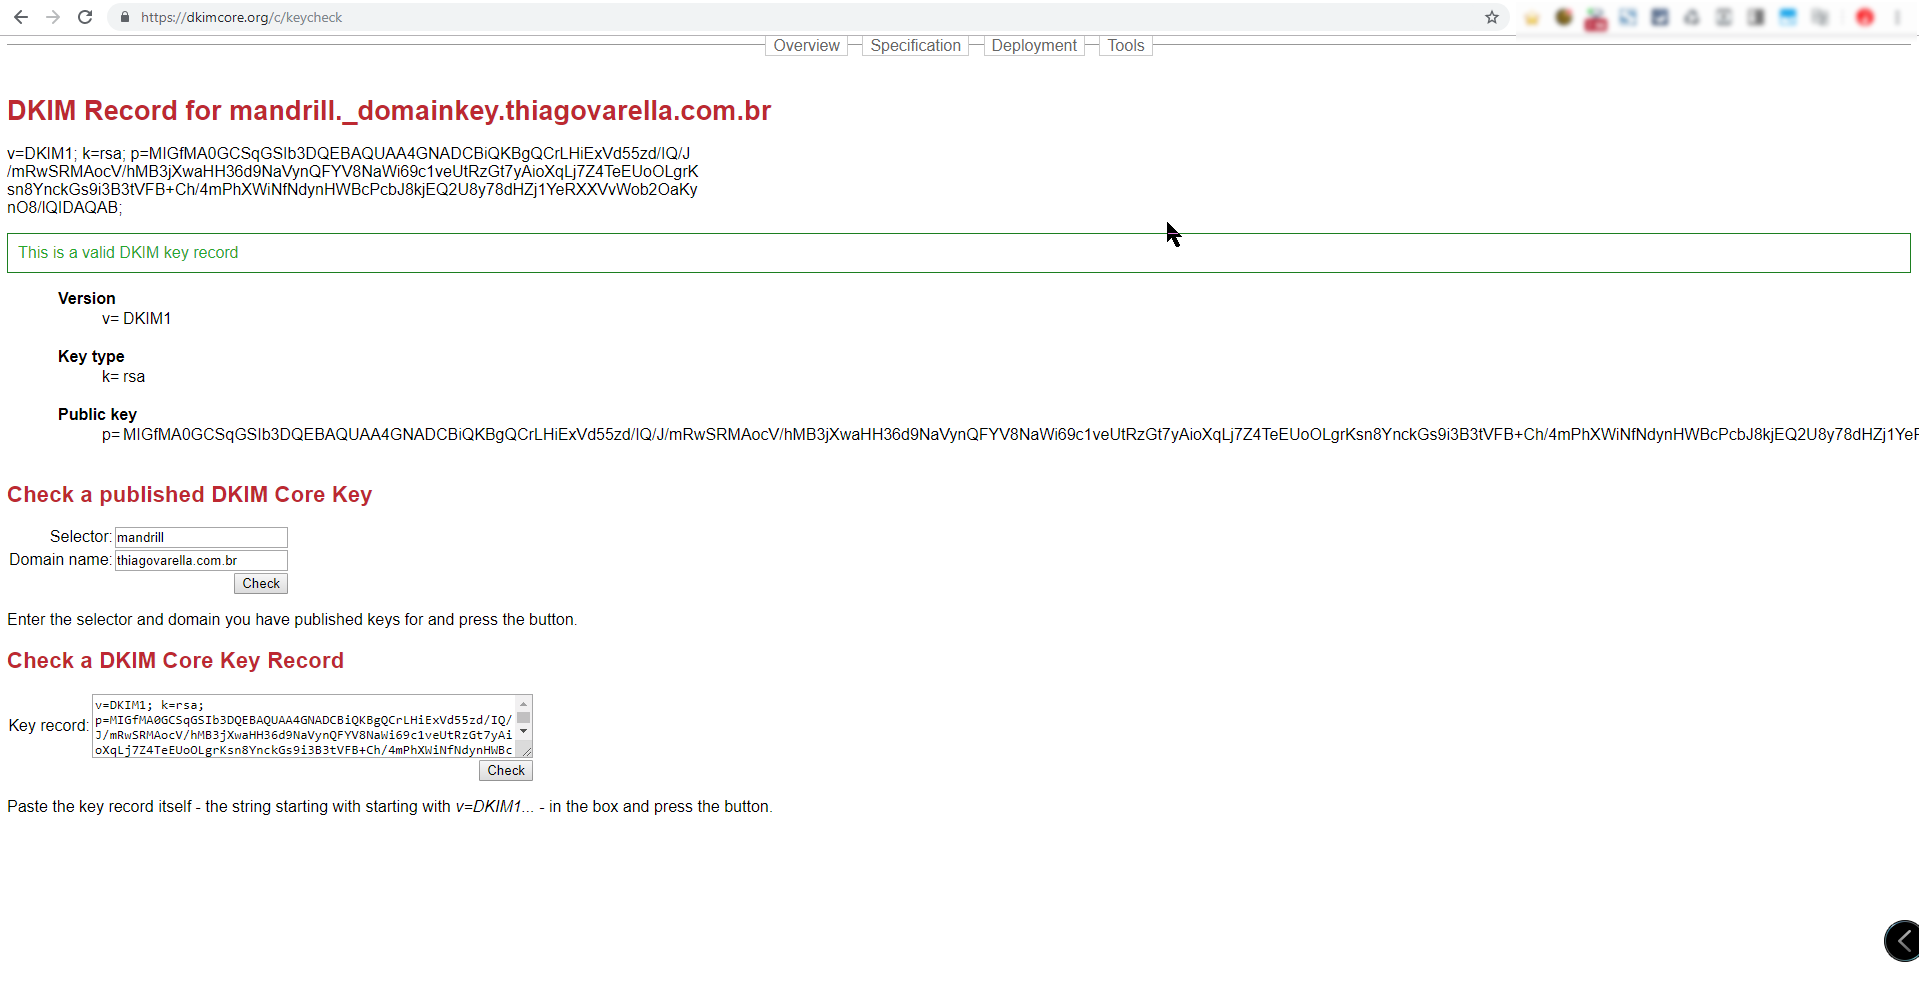View site info via the padlock icon
Viewport: 1919px width, 988px height.
(x=125, y=17)
